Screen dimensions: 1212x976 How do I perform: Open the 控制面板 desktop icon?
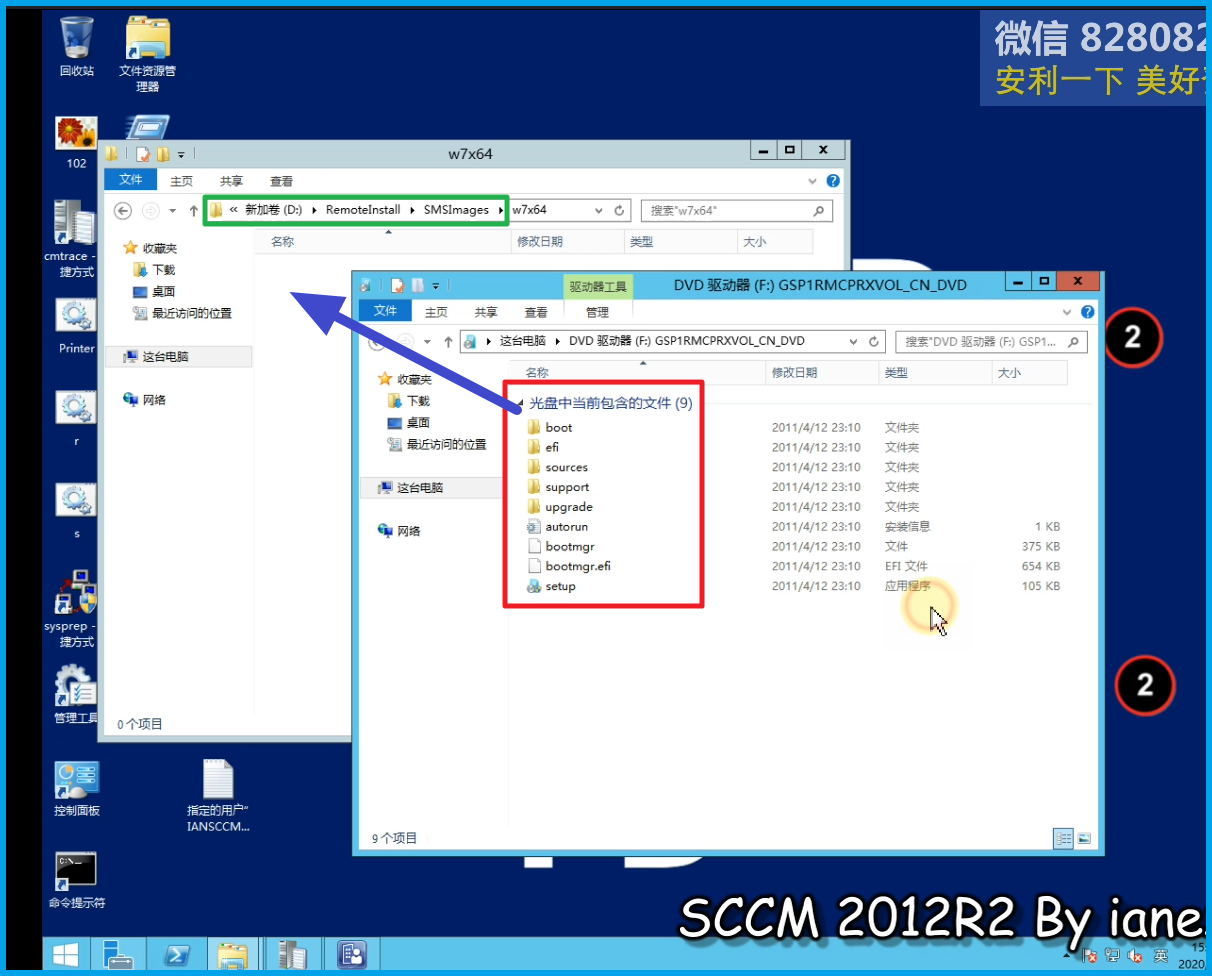tap(77, 788)
